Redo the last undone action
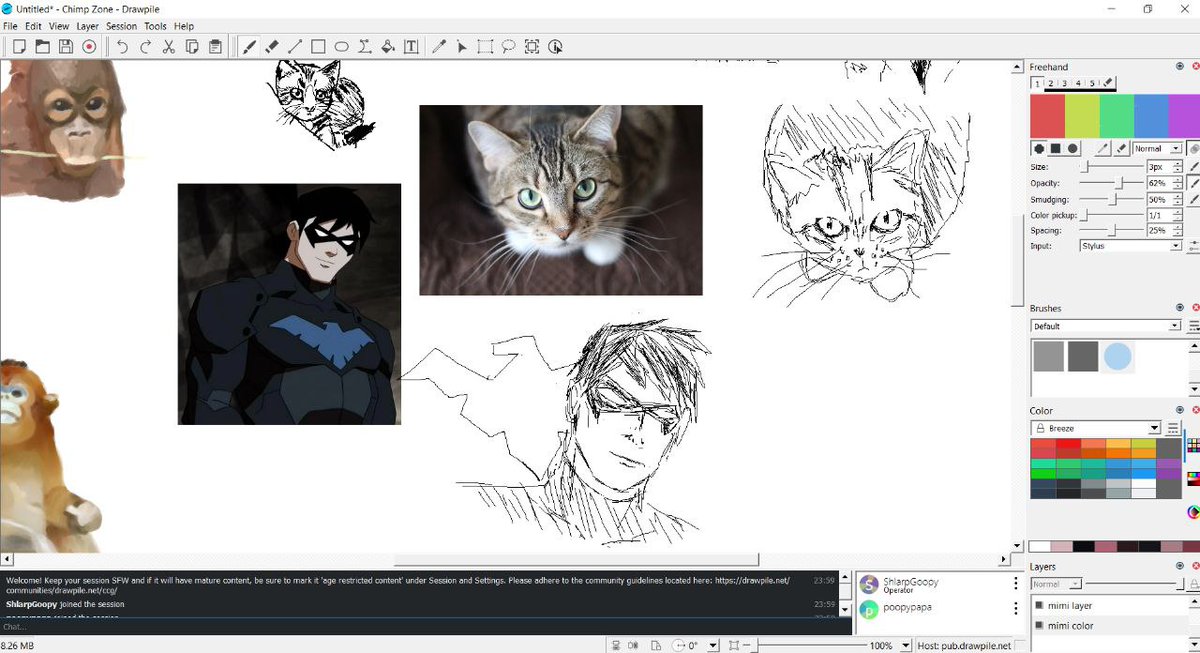This screenshot has width=1200, height=653. [145, 46]
